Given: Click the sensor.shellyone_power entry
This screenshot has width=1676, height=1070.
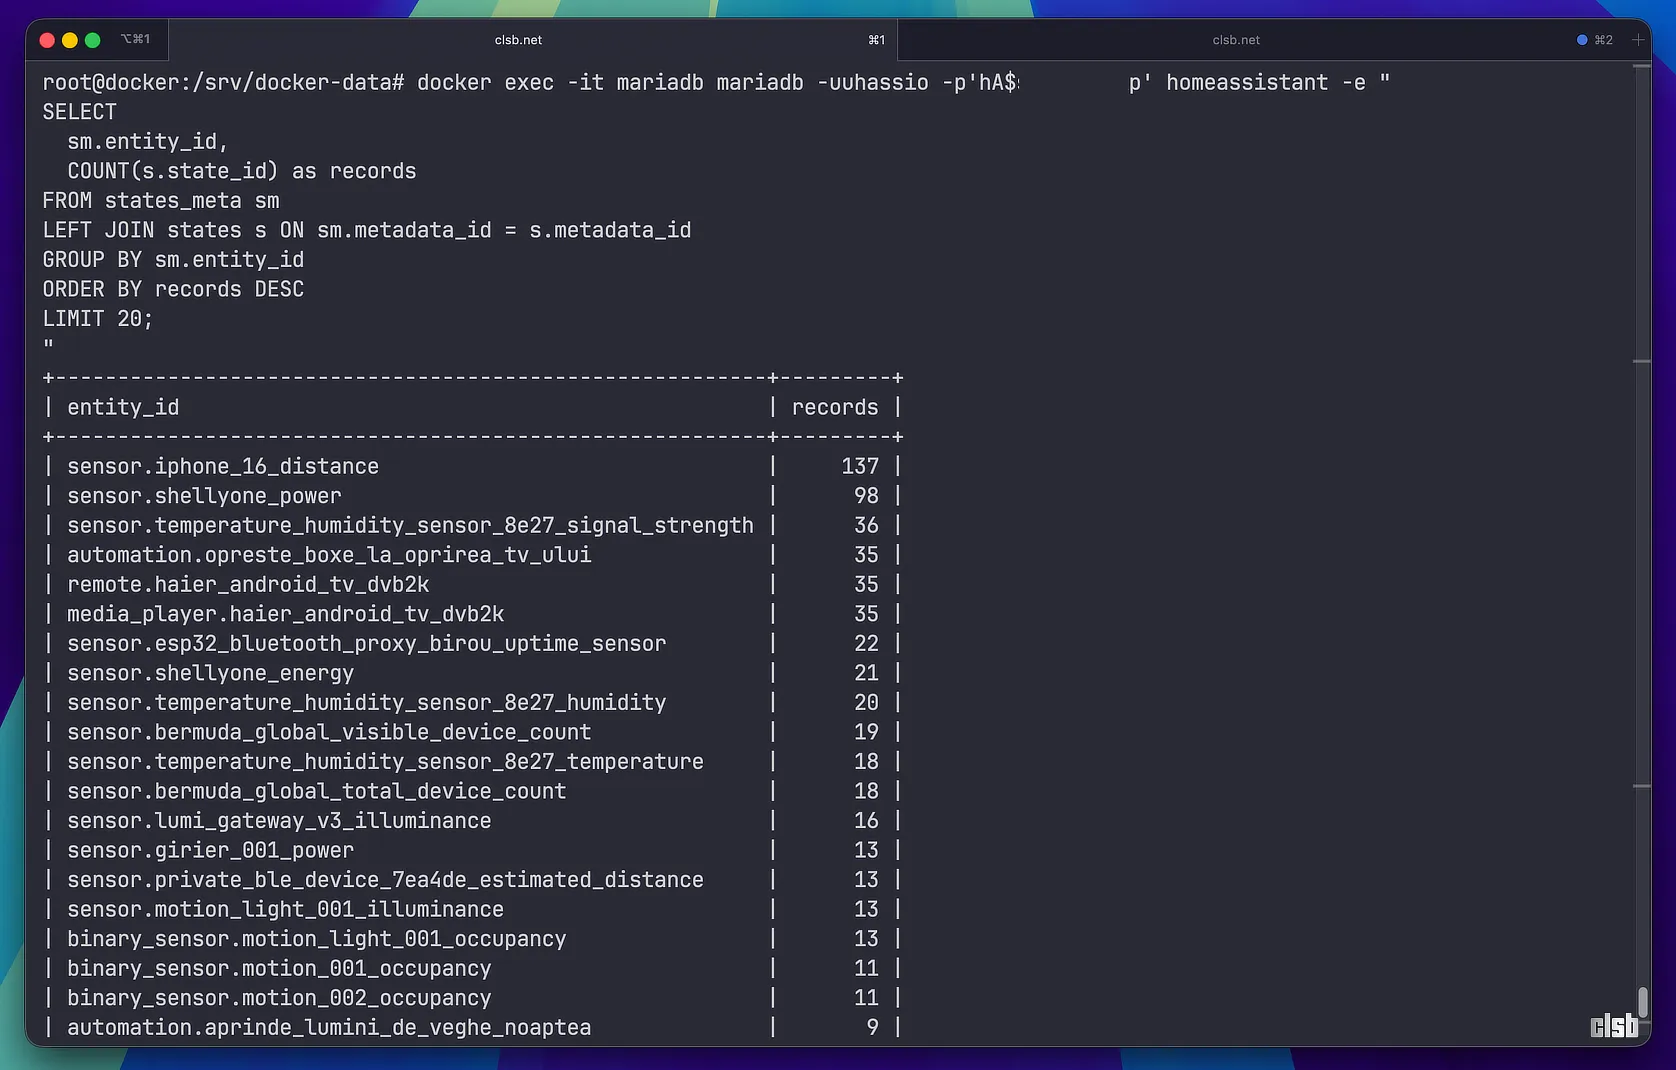Looking at the screenshot, I should [204, 496].
